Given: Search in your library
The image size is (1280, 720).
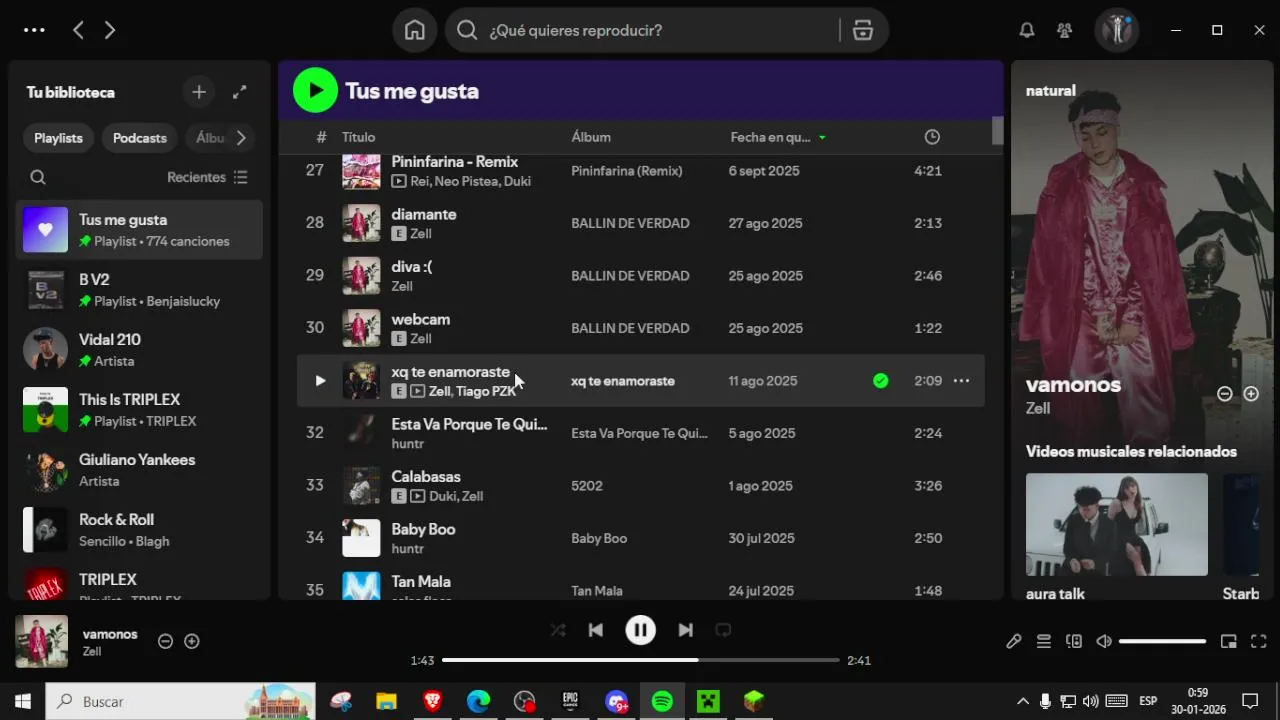Looking at the screenshot, I should coord(38,177).
